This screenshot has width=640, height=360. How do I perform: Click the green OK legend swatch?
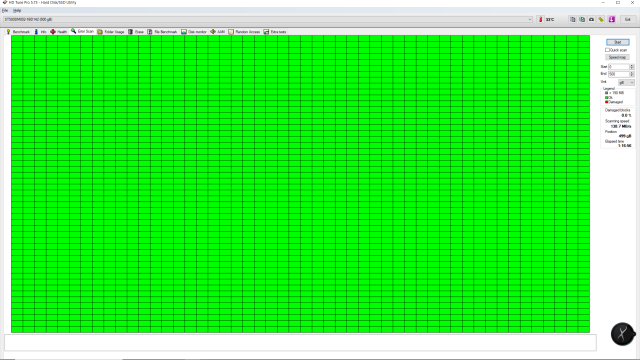coord(607,98)
